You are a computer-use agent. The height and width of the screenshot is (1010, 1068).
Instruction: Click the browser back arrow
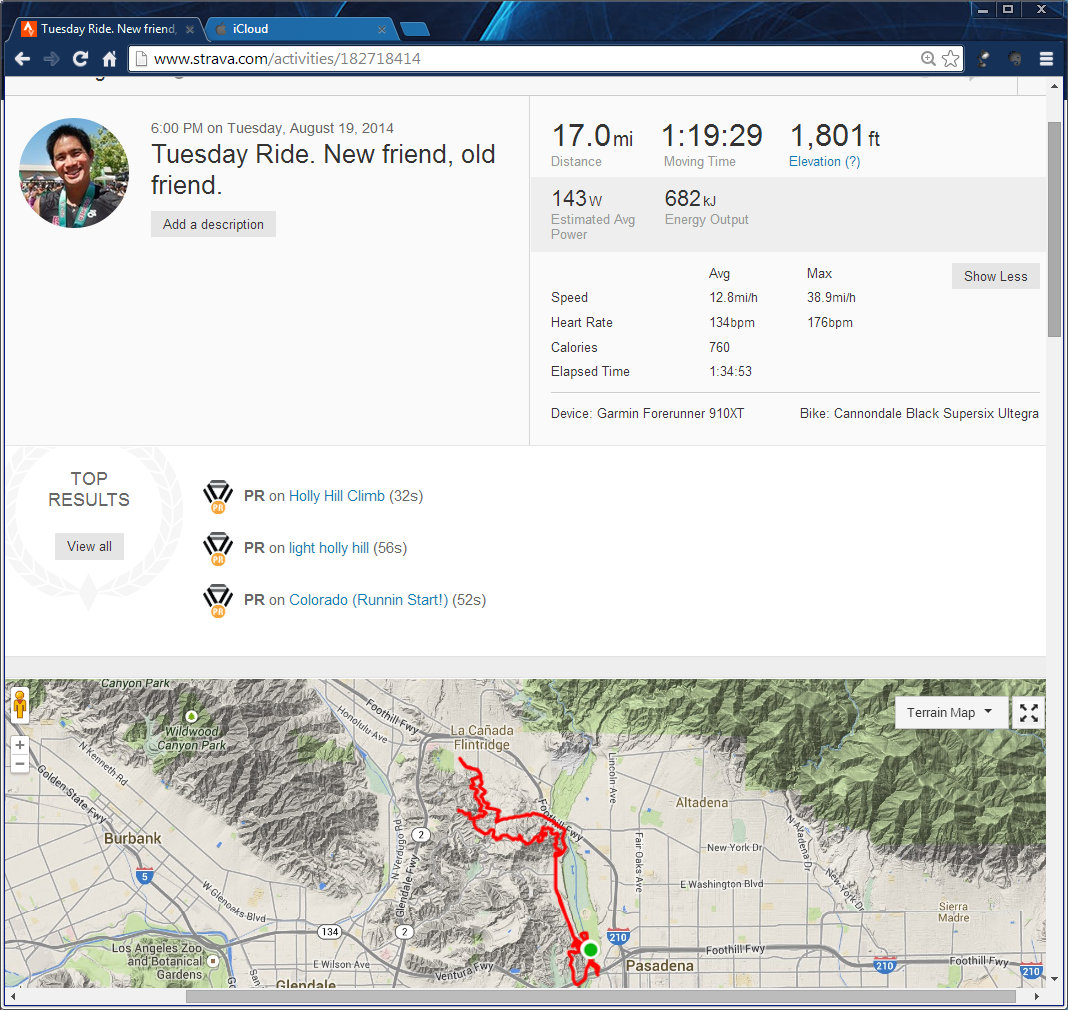pyautogui.click(x=22, y=59)
